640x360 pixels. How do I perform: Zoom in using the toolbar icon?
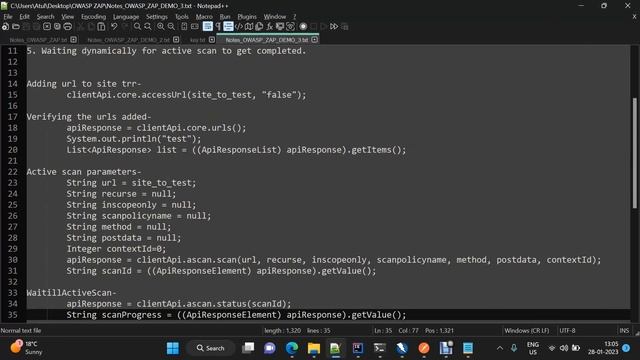(160, 27)
